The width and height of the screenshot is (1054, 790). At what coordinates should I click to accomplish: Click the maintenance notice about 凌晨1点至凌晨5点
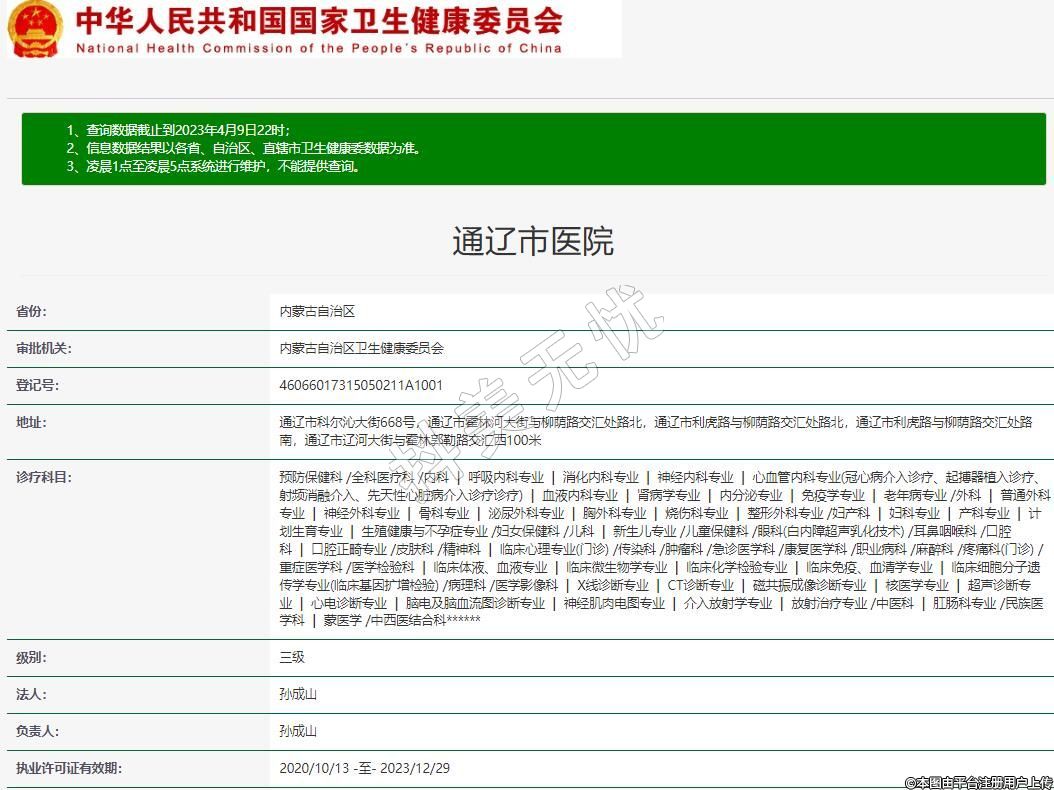[x=213, y=166]
